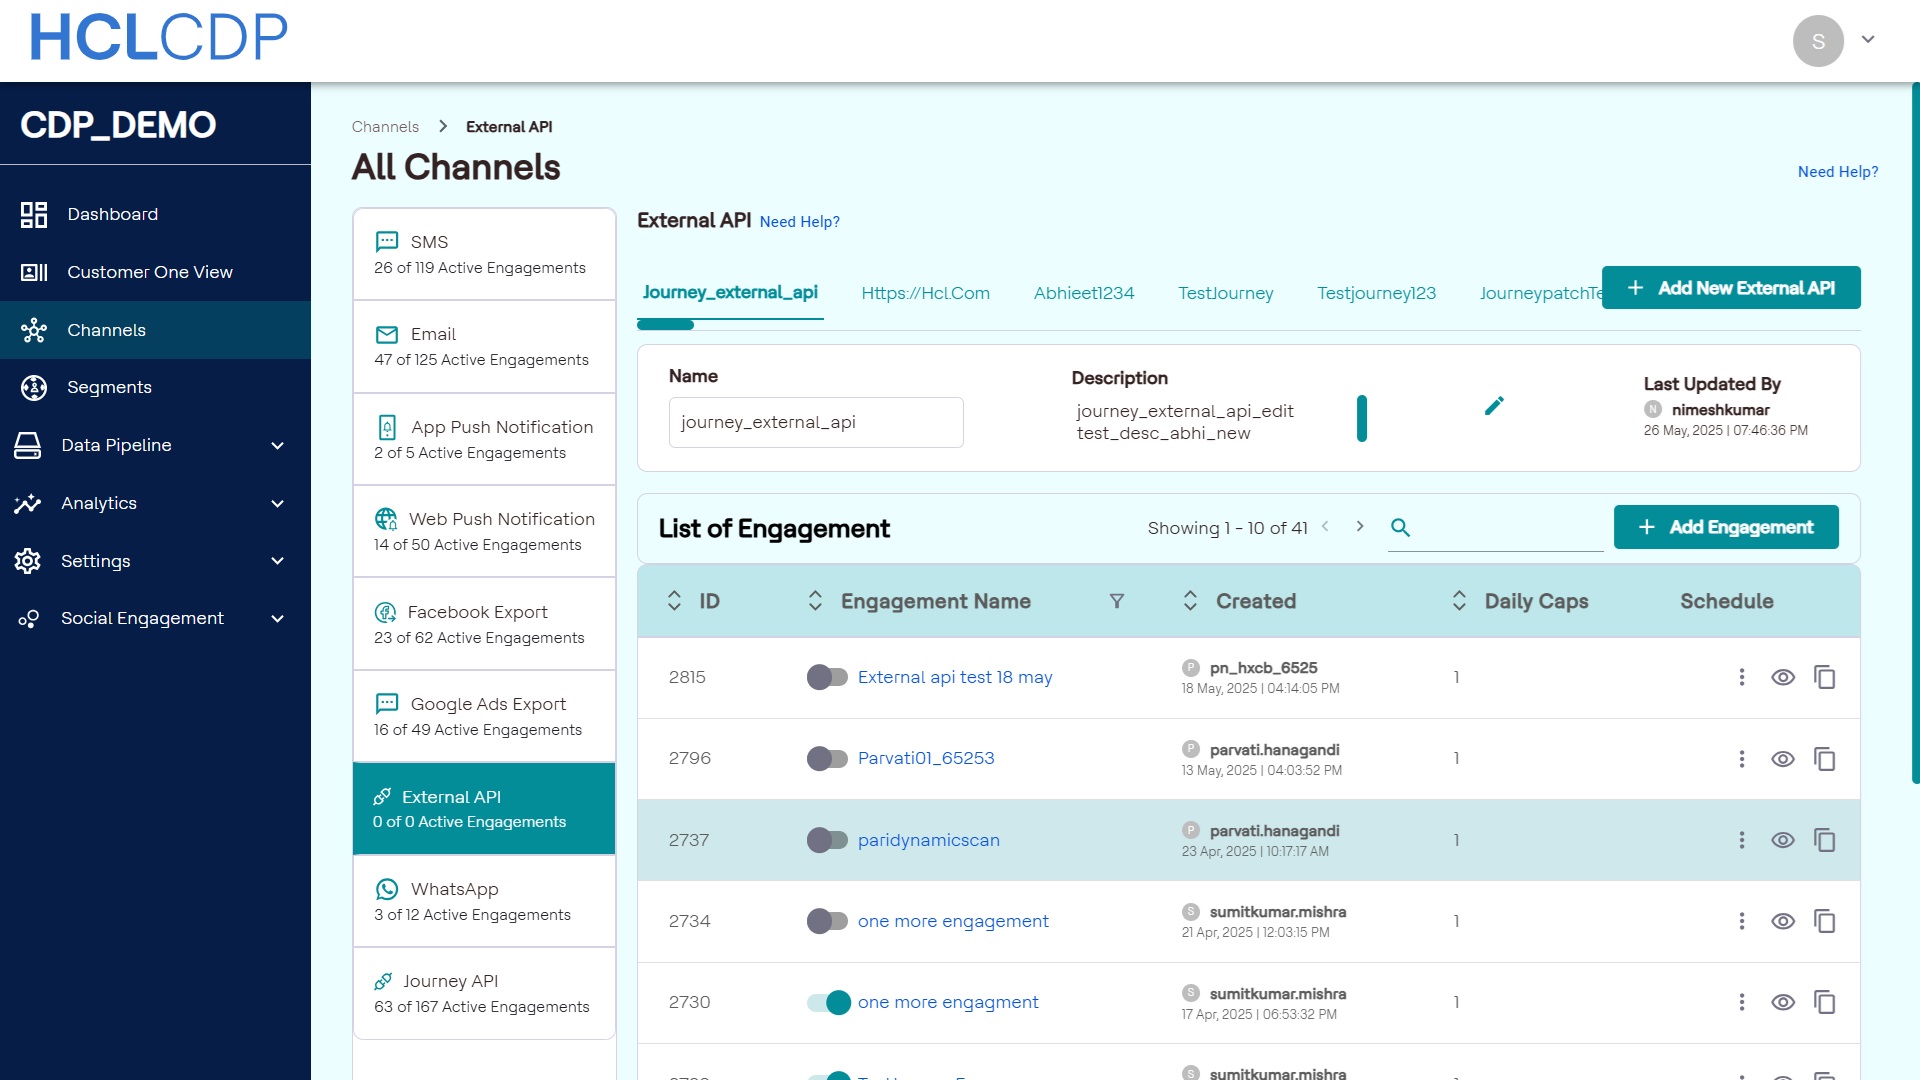Image resolution: width=1920 pixels, height=1080 pixels.
Task: Enable External api test 18 may toggle
Action: coord(827,677)
